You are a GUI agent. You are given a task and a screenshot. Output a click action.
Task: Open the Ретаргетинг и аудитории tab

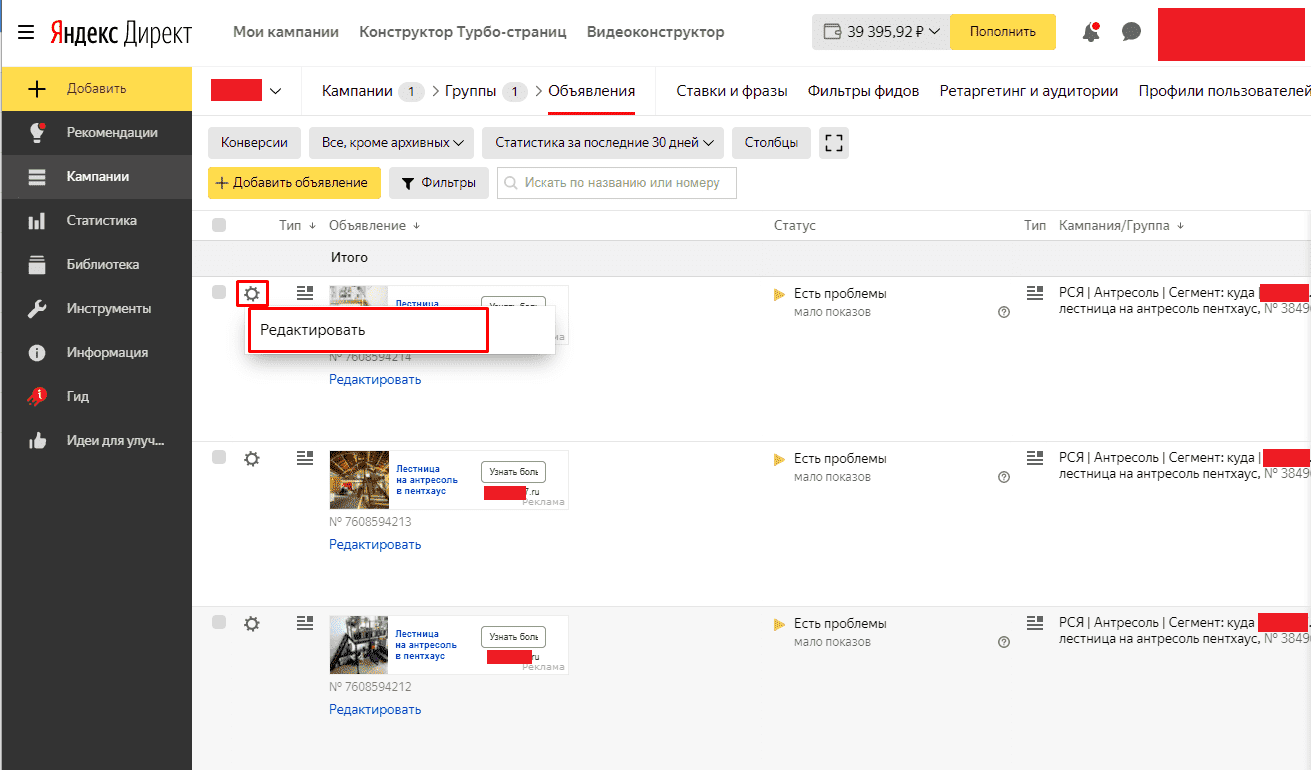click(1029, 91)
